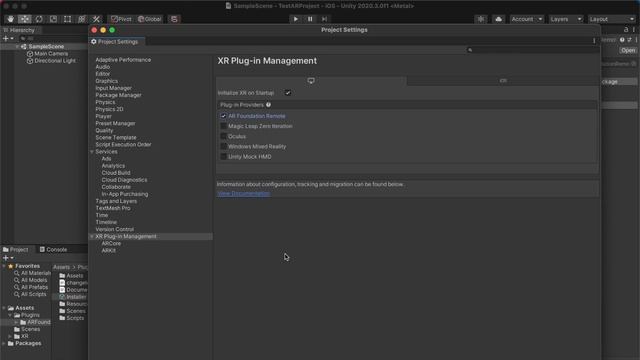Screen dimensions: 640x360
Task: Select the Hand tool in Unity toolbar
Action: click(x=10, y=19)
